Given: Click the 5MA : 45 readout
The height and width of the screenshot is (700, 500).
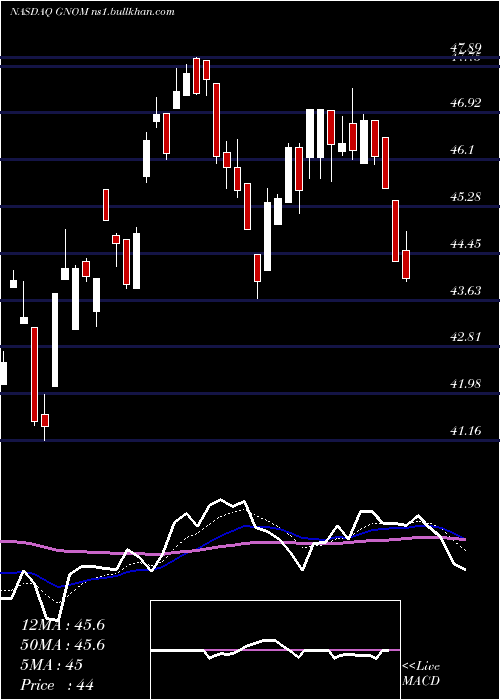Looking at the screenshot, I should coord(51,665).
